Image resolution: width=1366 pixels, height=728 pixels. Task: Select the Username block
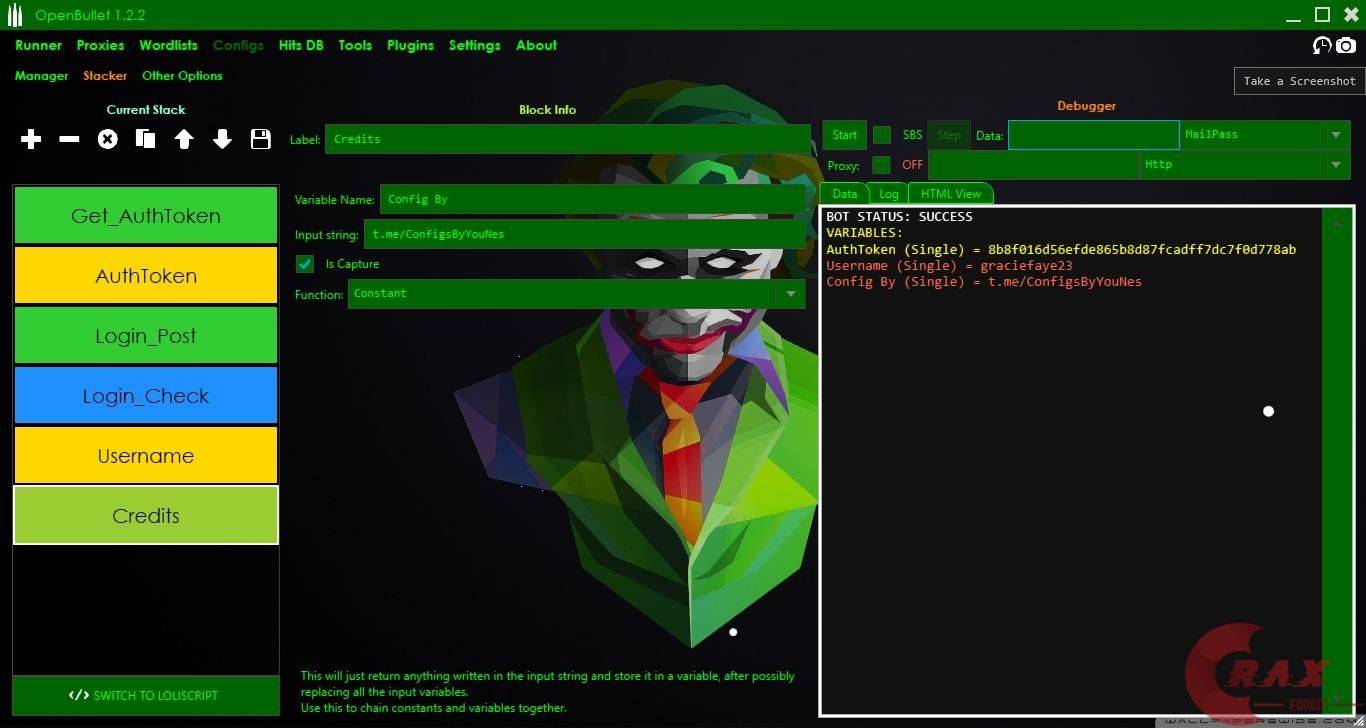coord(146,455)
